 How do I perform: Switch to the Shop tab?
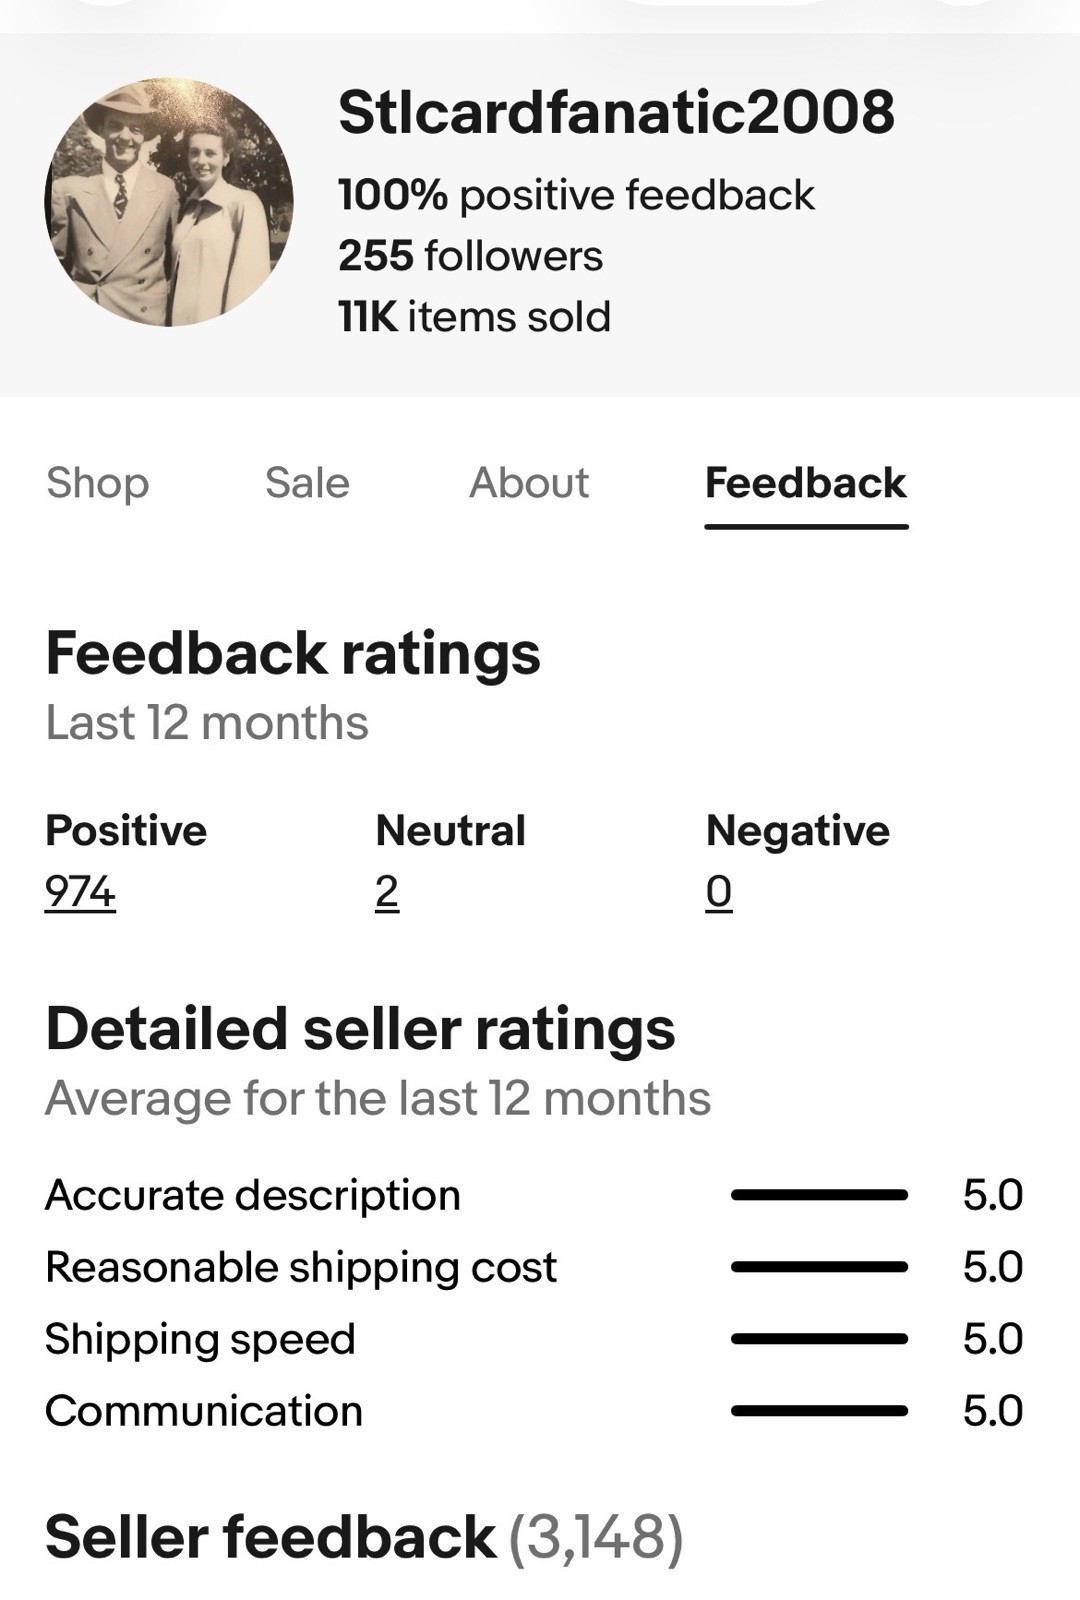(x=98, y=483)
